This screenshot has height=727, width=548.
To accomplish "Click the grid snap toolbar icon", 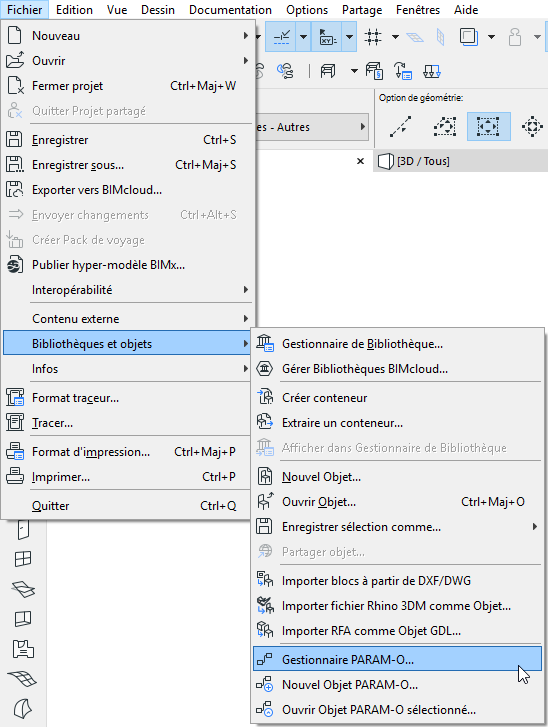I will point(373,37).
